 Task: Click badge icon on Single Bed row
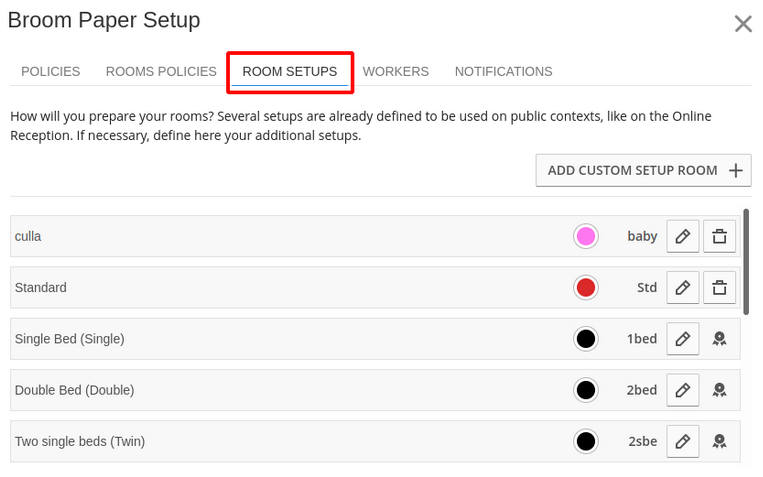tap(718, 339)
